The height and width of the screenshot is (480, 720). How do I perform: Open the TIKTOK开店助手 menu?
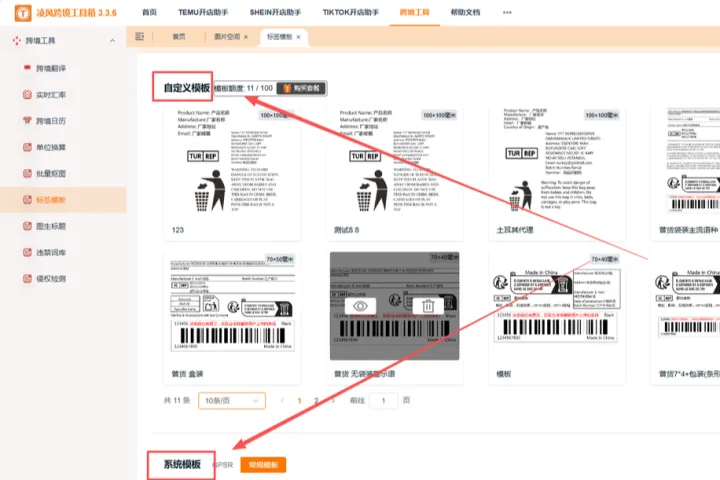point(350,12)
